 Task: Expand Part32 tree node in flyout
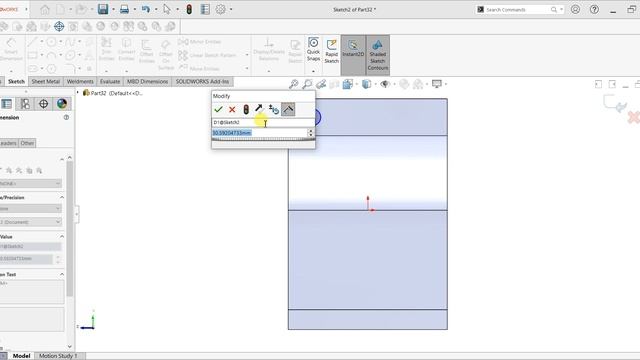pos(78,93)
